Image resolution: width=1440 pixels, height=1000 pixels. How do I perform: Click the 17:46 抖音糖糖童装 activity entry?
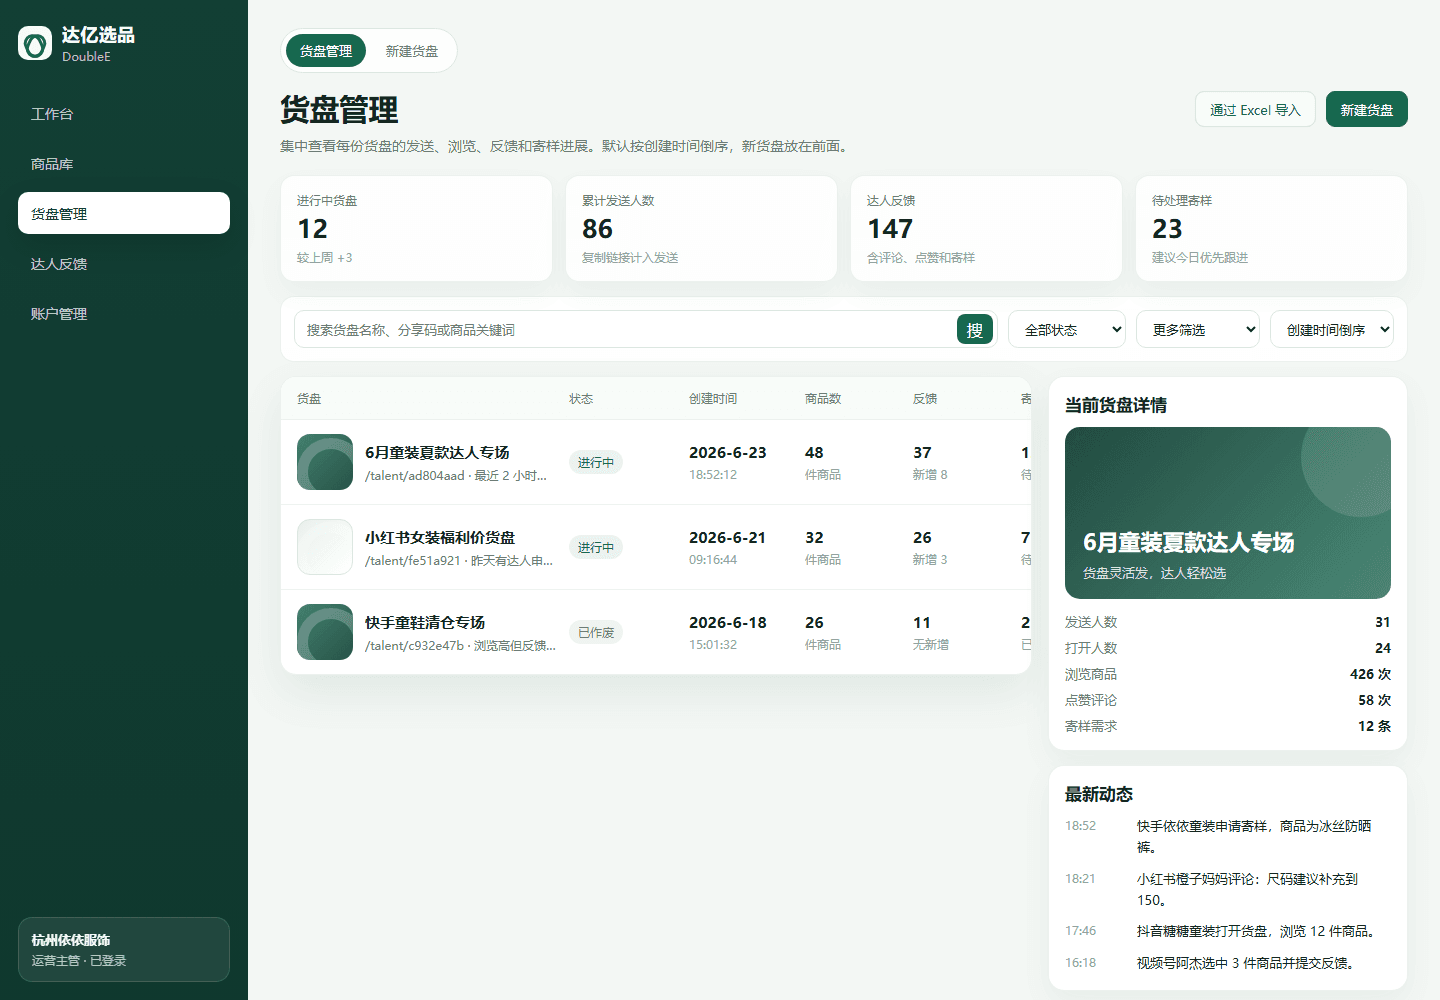click(1228, 931)
